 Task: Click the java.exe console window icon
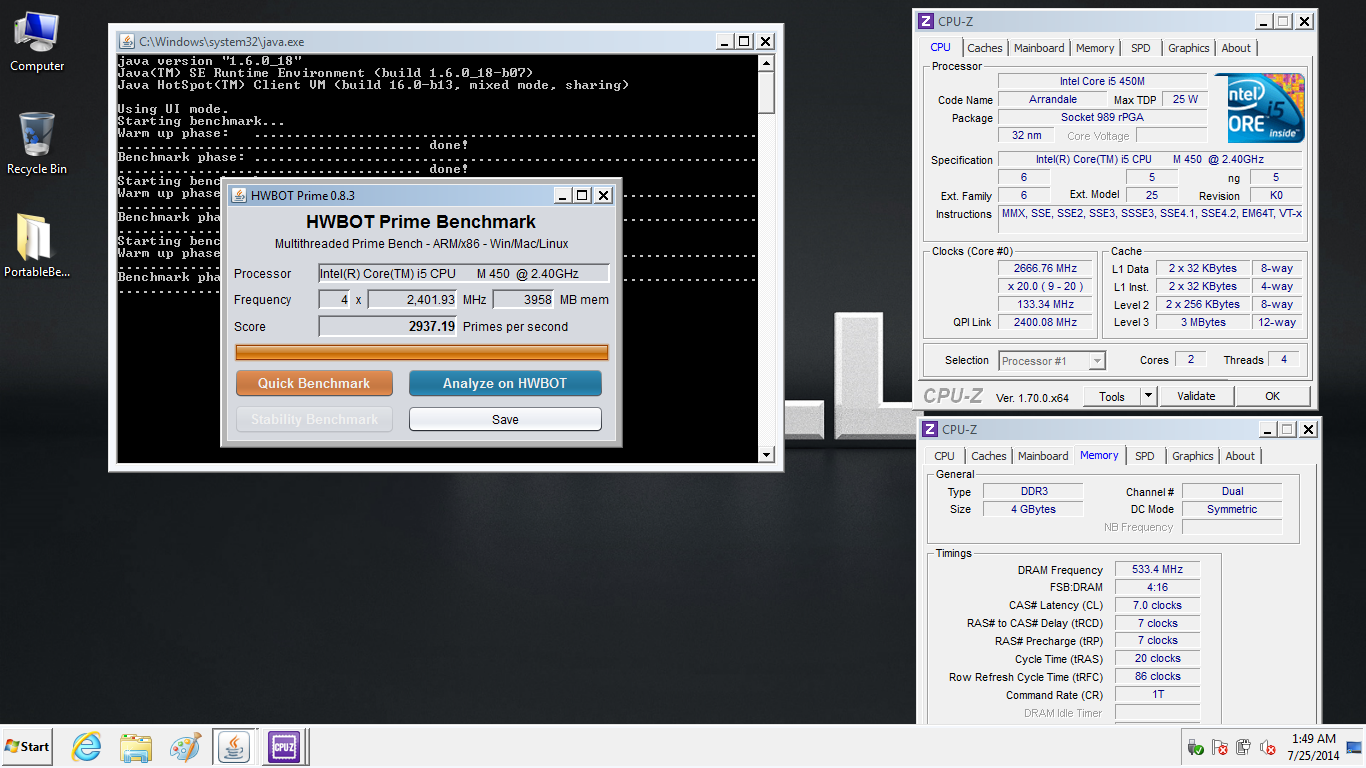(127, 41)
